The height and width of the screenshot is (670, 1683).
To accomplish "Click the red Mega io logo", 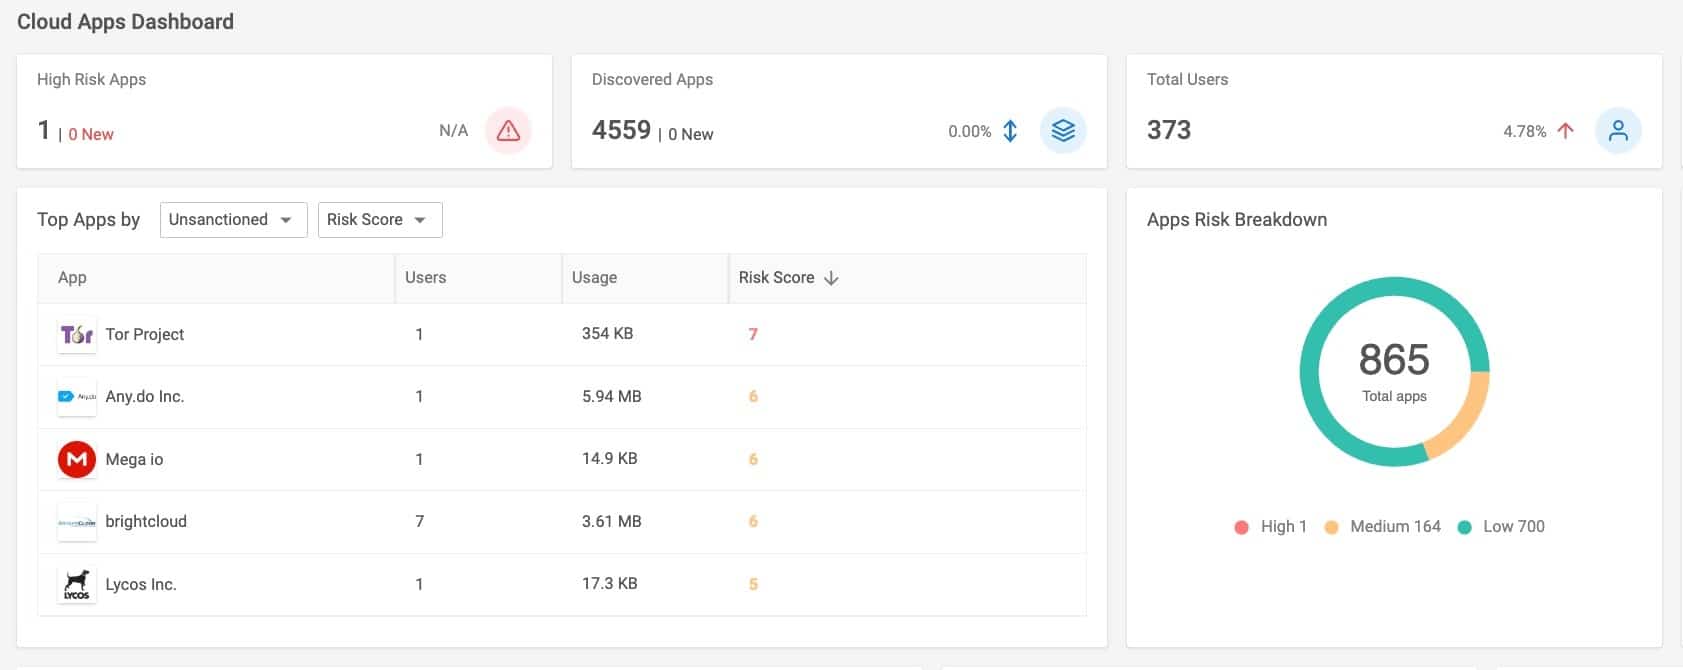I will click(77, 460).
